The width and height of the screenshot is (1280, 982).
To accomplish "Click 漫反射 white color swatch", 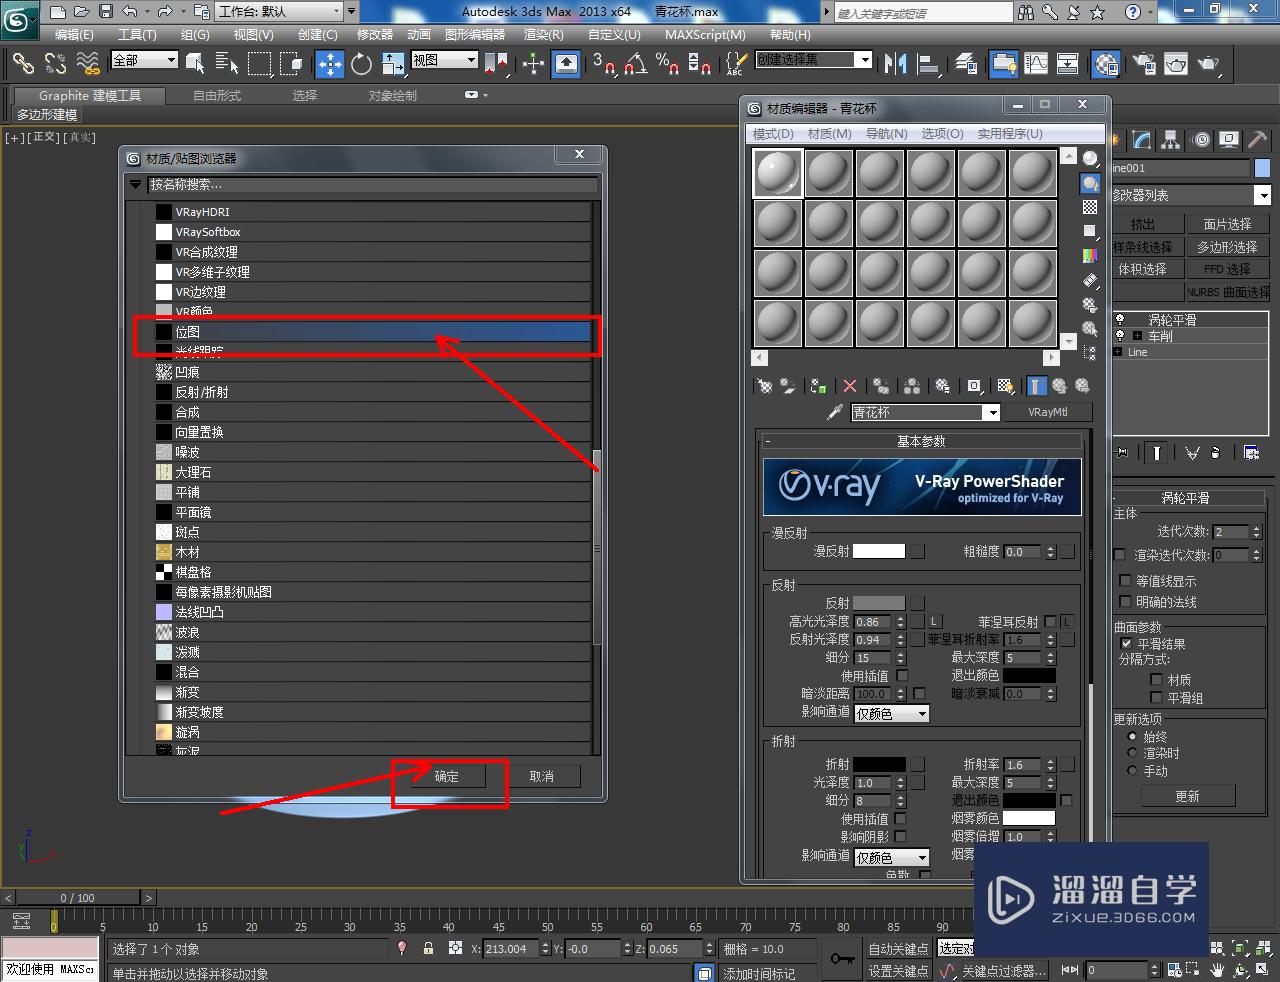I will pos(879,551).
